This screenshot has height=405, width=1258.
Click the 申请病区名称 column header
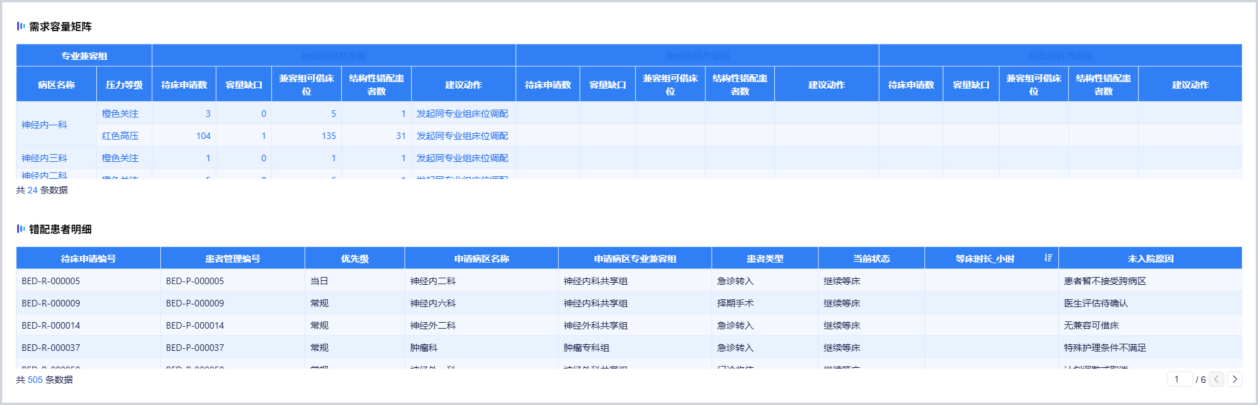tap(482, 258)
